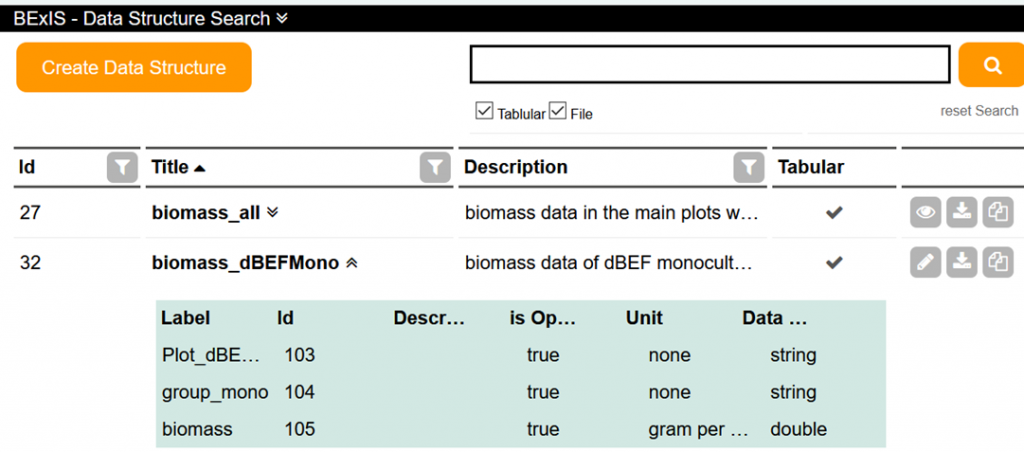Click the reset Search link
1024x452 pixels.
[x=979, y=111]
